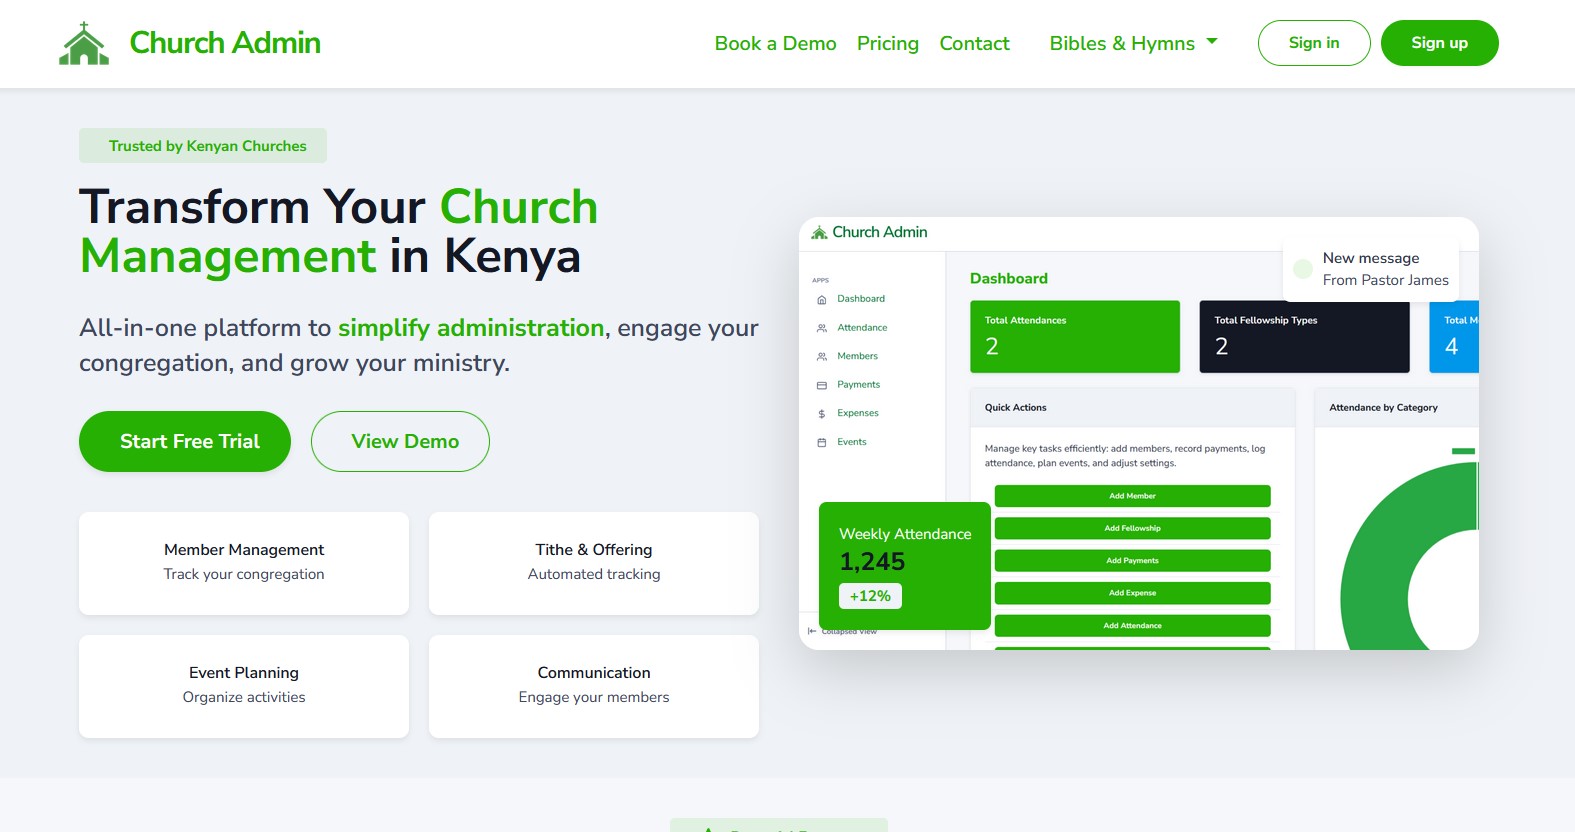The height and width of the screenshot is (832, 1575).
Task: Click the Events calendar icon in sidebar
Action: coord(822,442)
